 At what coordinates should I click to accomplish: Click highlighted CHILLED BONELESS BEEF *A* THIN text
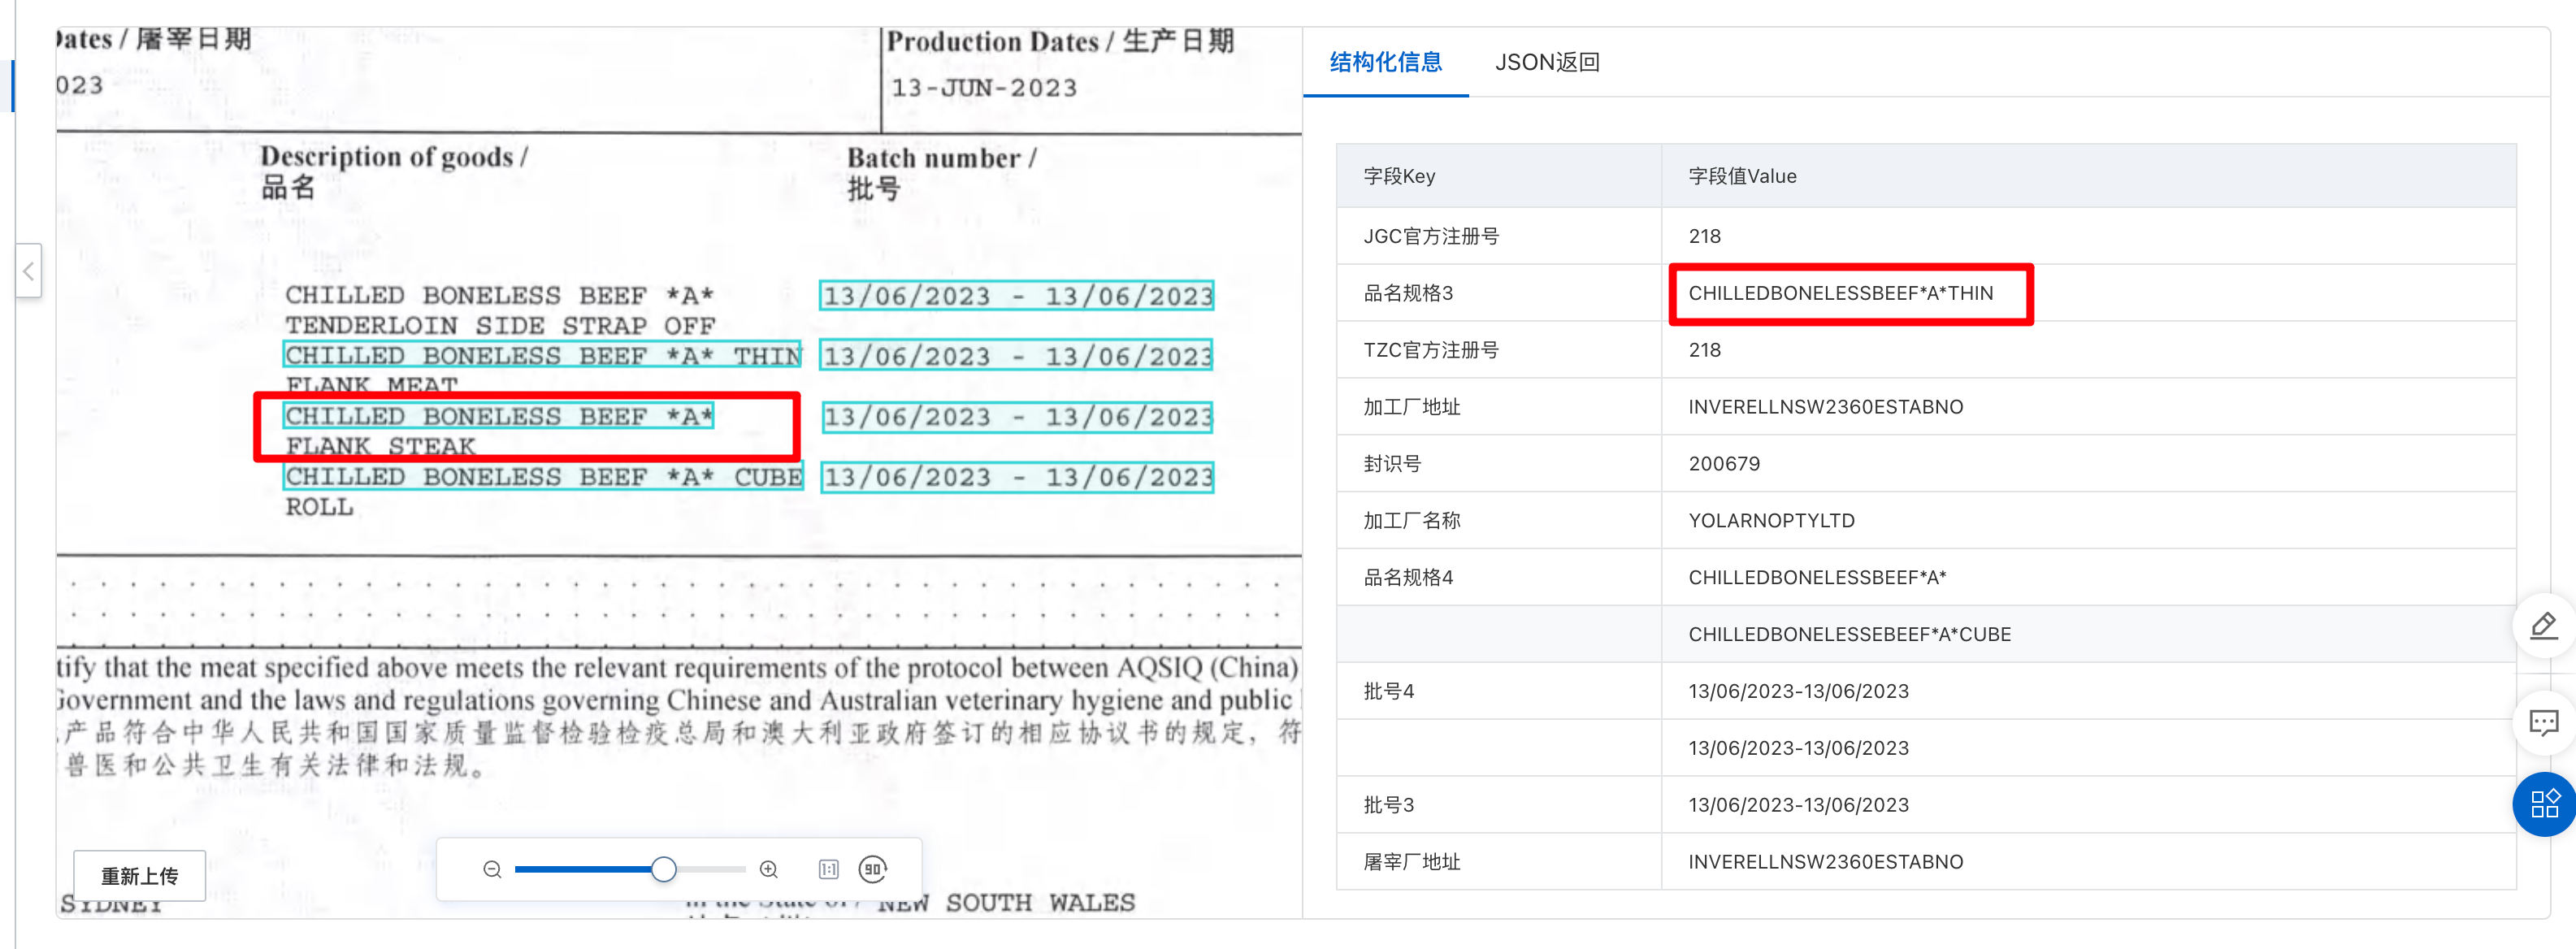coord(543,356)
